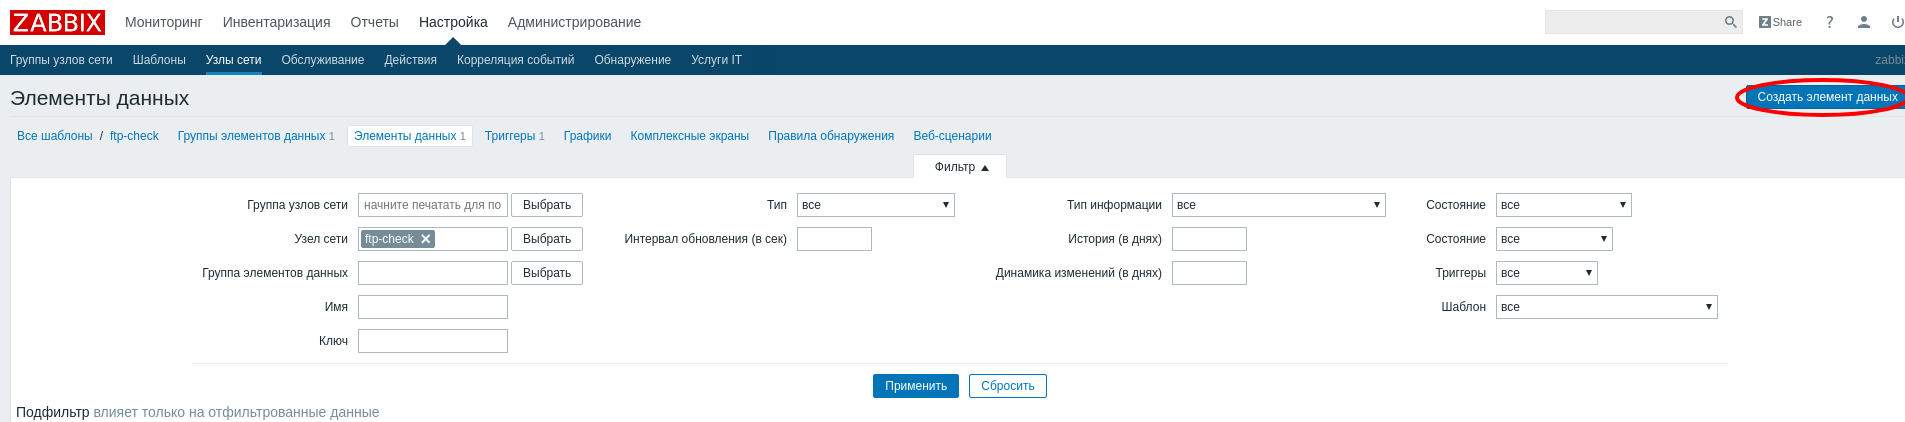Viewport: 1905px width, 422px height.
Task: Open the Тип dropdown
Action: tap(875, 205)
